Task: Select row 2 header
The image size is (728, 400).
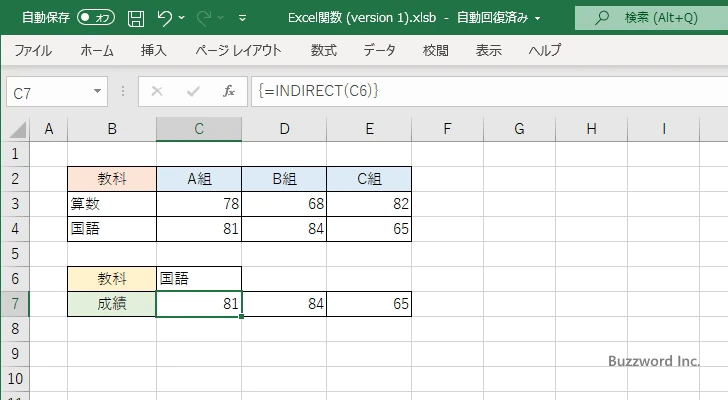Action: [15, 179]
